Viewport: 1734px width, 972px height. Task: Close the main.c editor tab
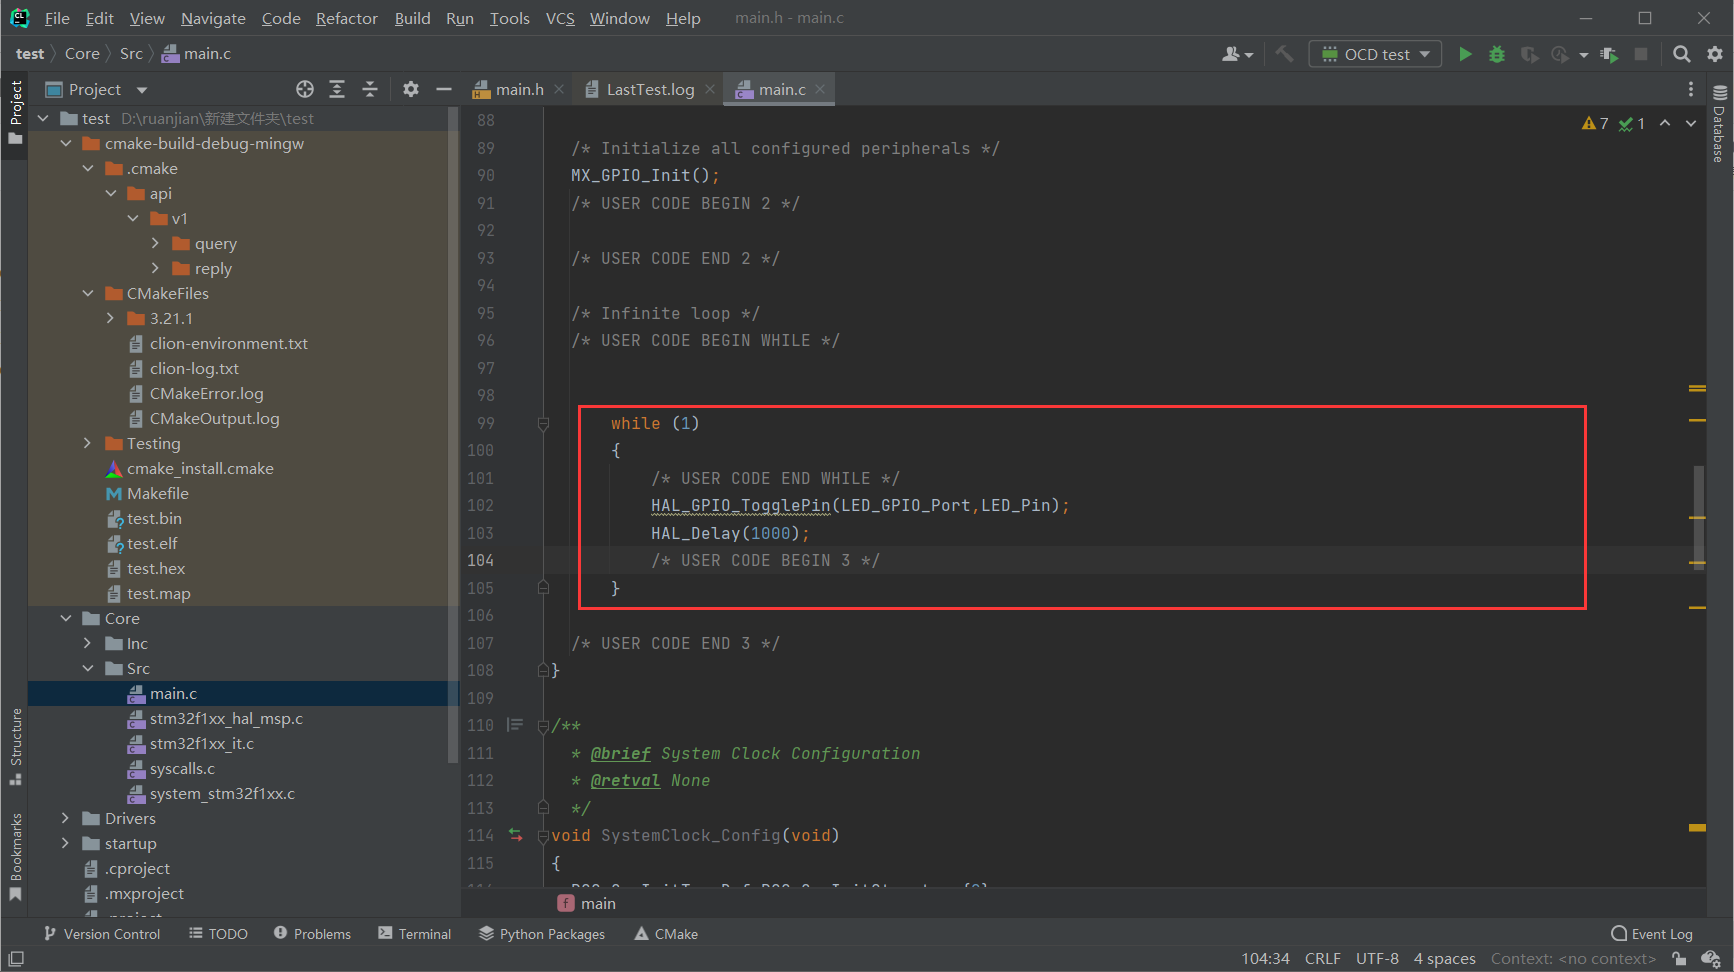point(820,89)
